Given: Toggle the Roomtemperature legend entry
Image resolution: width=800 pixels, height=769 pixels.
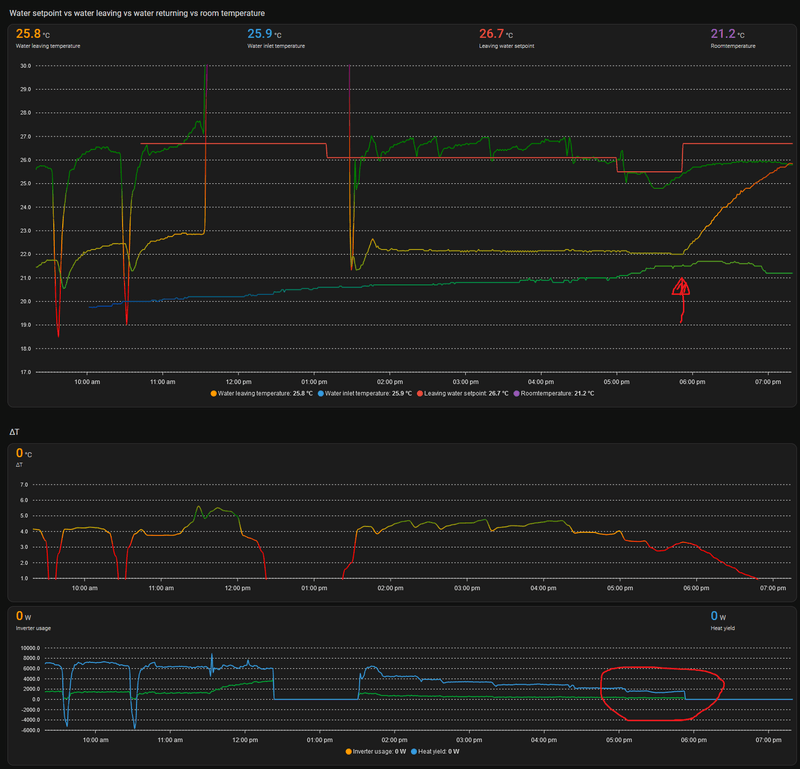Looking at the screenshot, I should (554, 393).
